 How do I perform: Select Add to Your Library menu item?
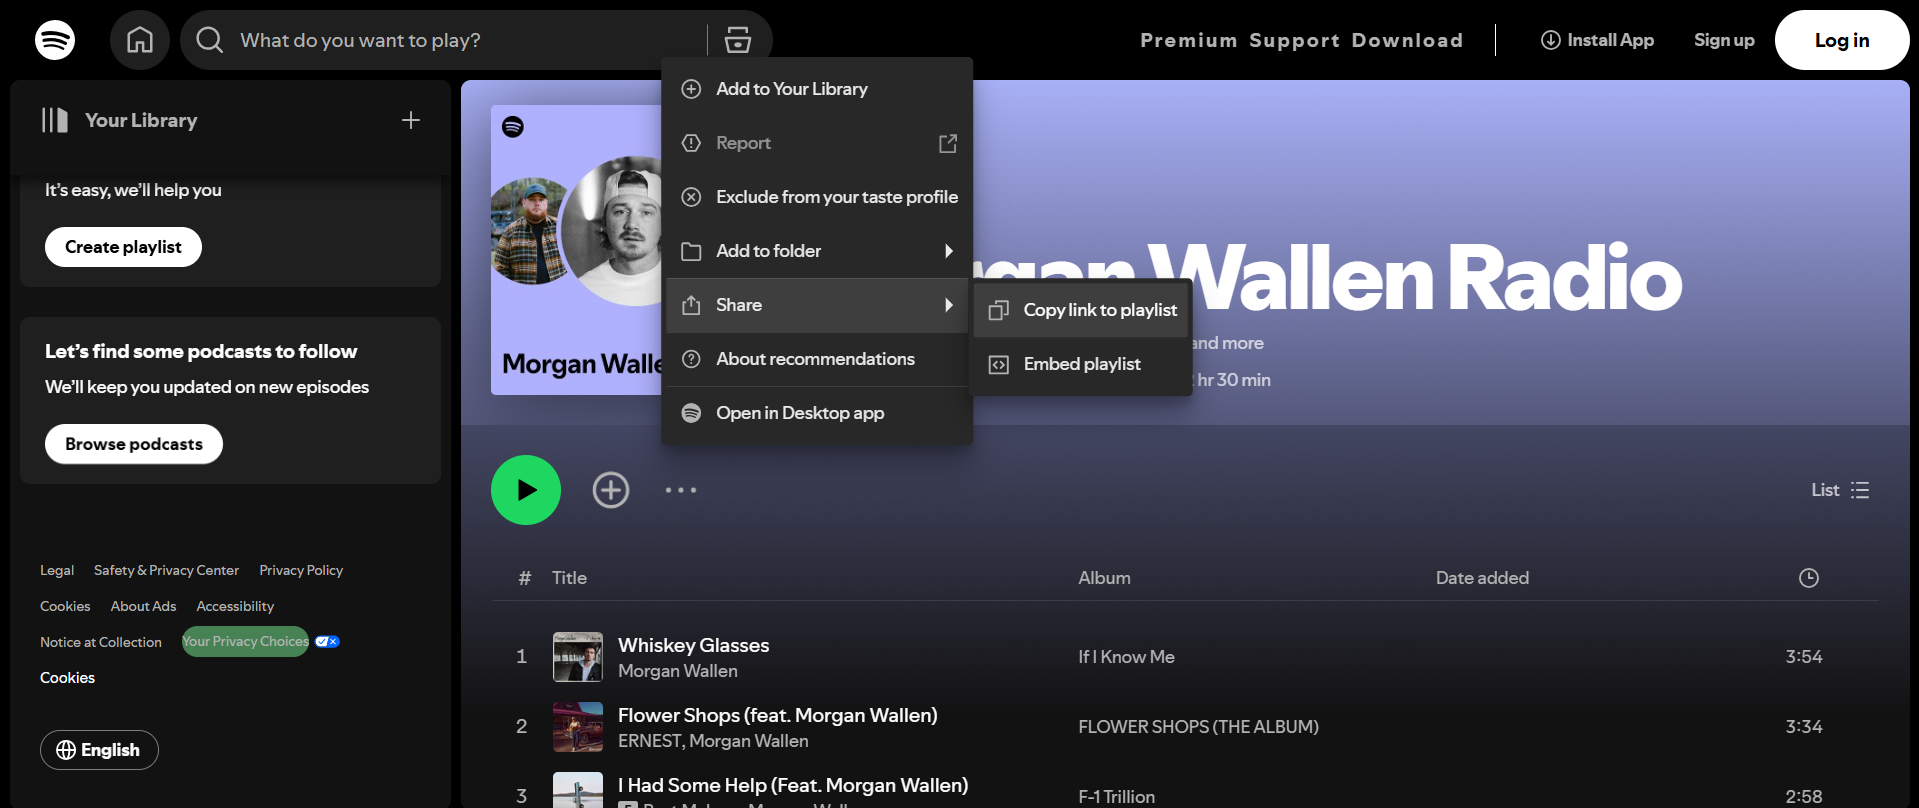point(817,89)
